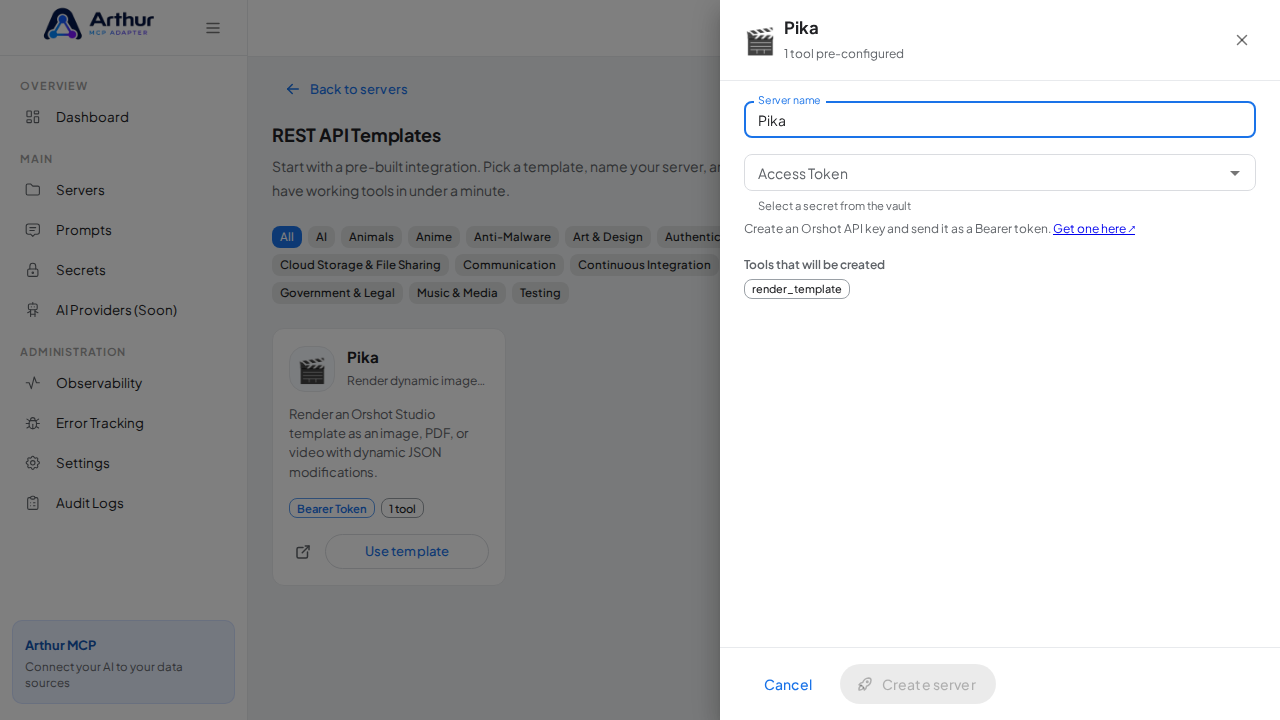Click the Arthur MCP Adapter logo
The height and width of the screenshot is (720, 1280).
(99, 24)
